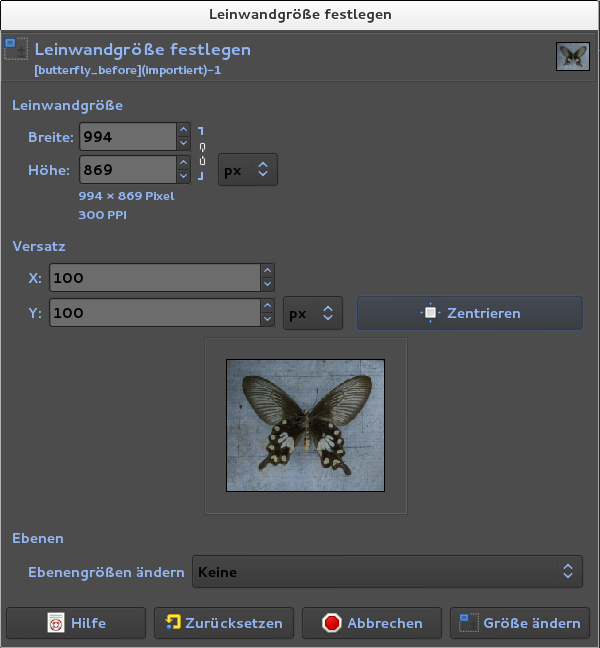Click the [butterfly_before](importiert)-1 subtitle
Screen dimensions: 600x648
click(x=128, y=70)
